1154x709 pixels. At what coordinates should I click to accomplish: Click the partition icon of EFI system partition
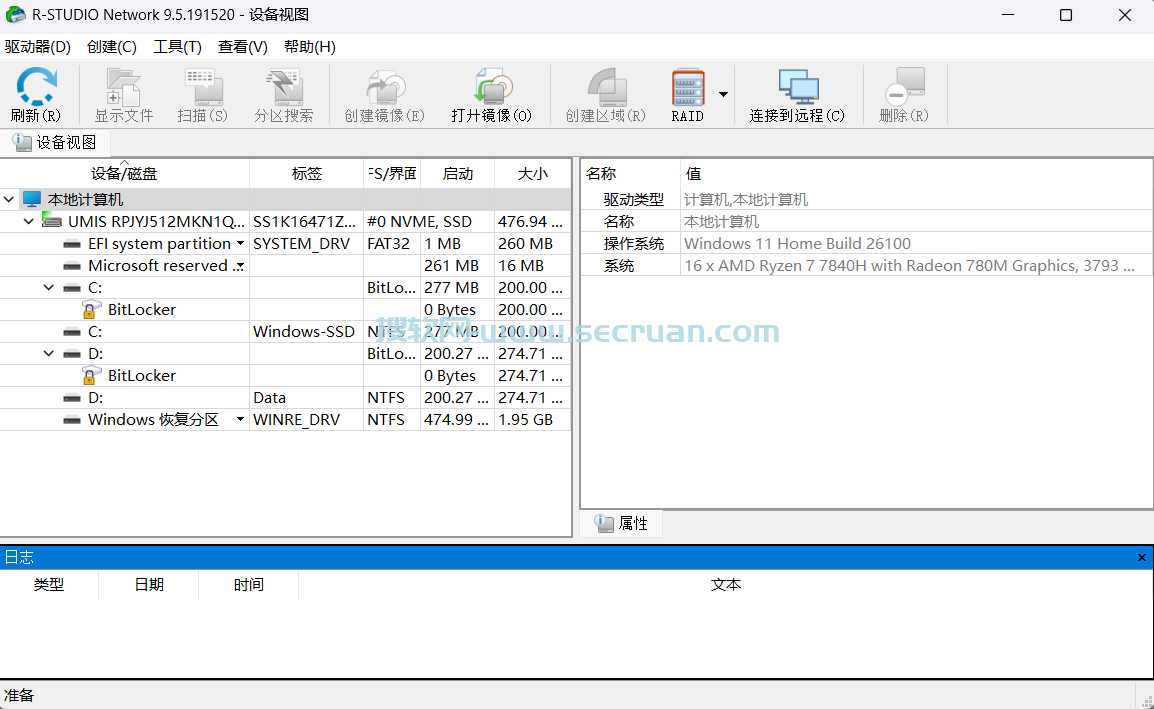pos(72,244)
